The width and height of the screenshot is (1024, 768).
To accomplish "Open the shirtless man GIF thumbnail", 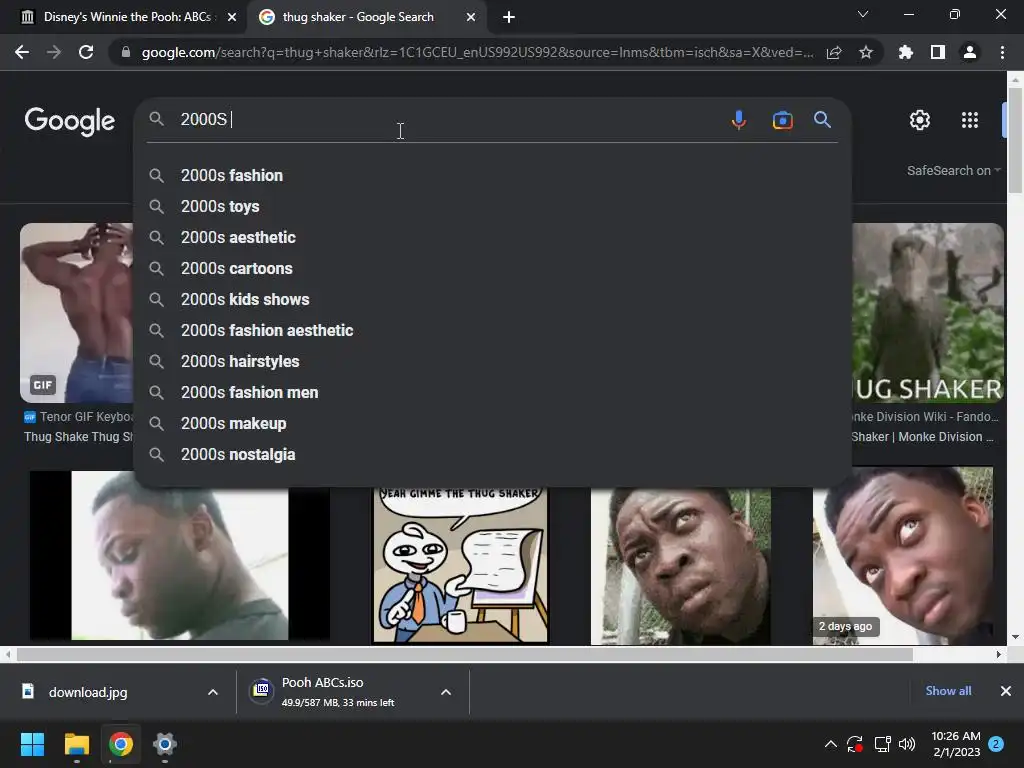I will click(77, 313).
